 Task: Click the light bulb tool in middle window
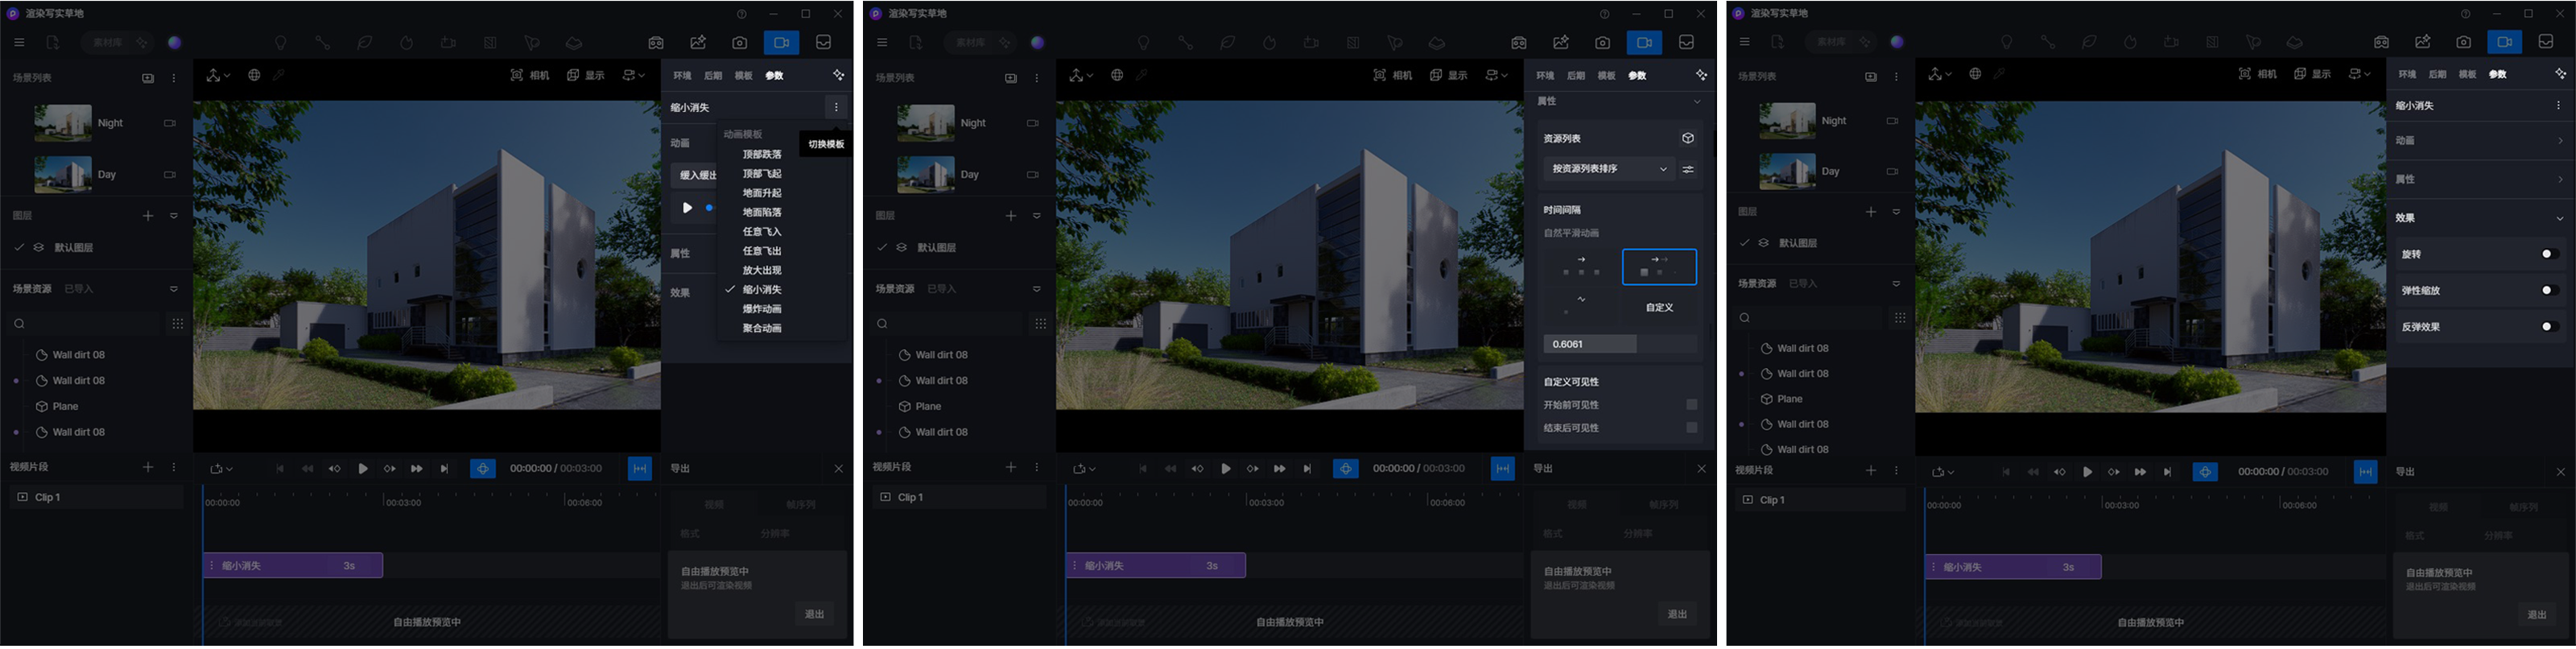coord(1144,43)
